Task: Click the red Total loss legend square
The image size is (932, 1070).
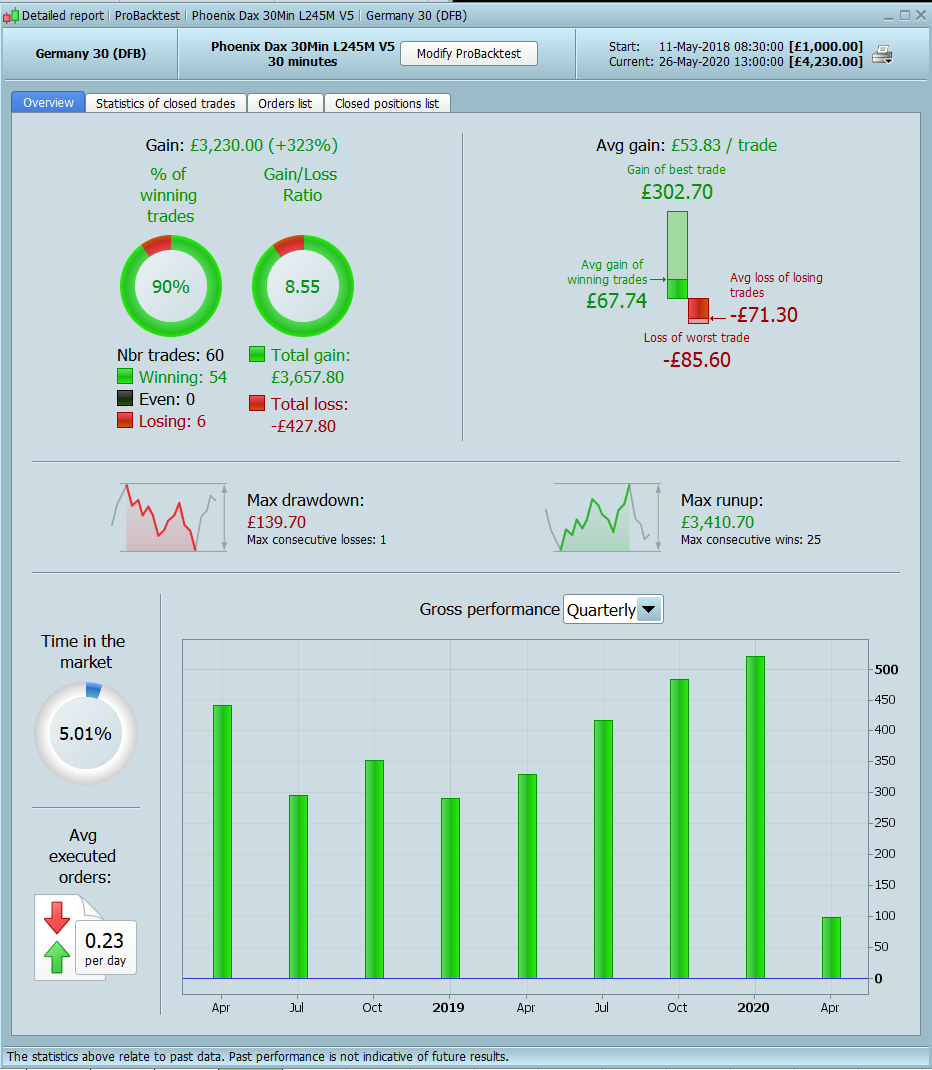Action: 257,403
